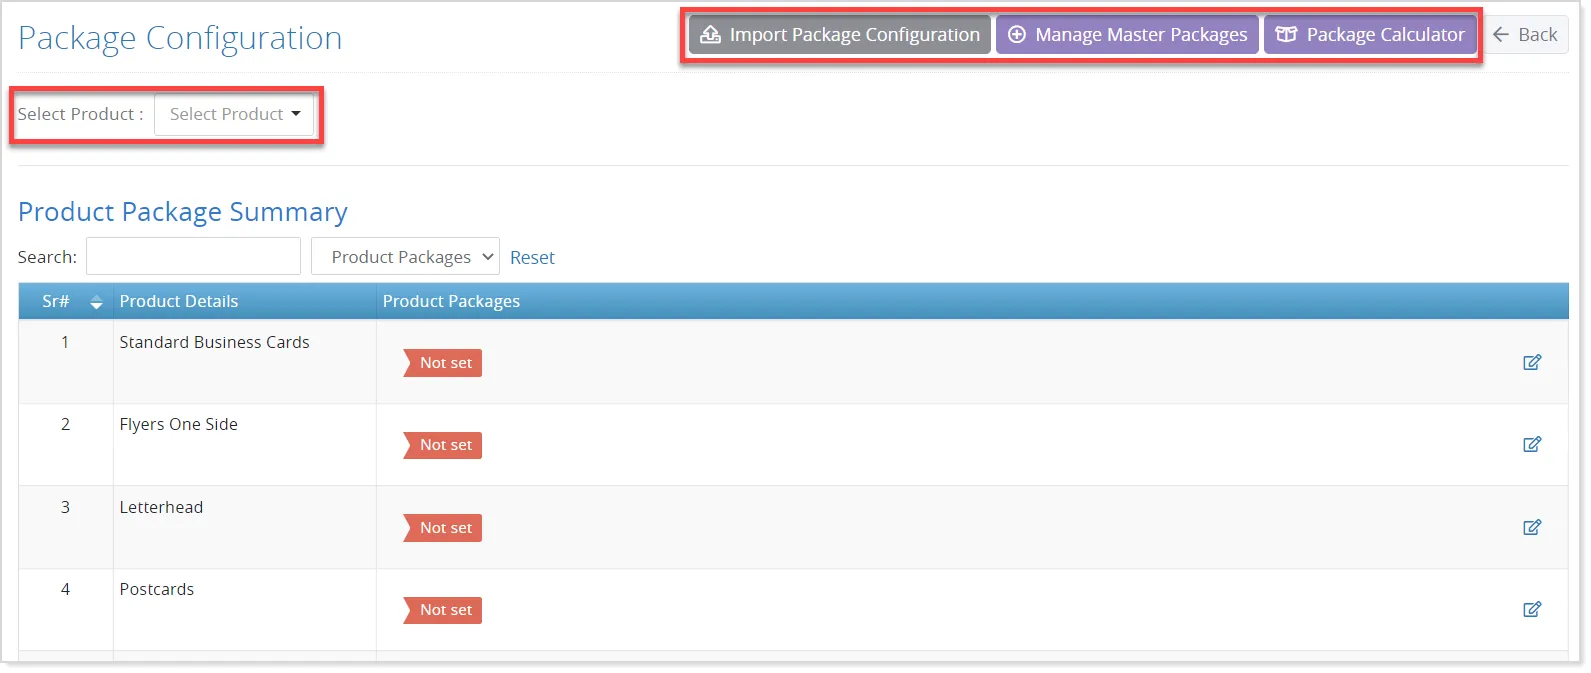Edit package for Postcards row
The width and height of the screenshot is (1591, 673).
(x=1531, y=609)
